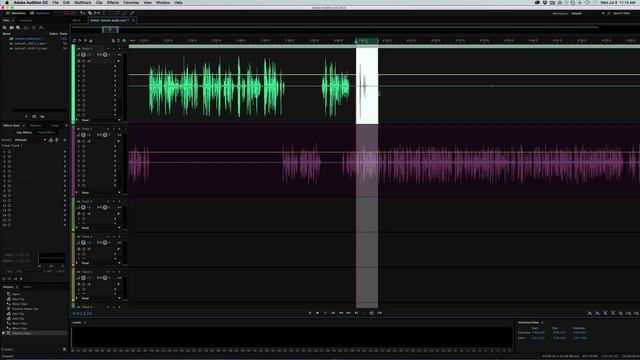Viewport: 640px width, 360px height.
Task: Select the Razor tool in top toolbar
Action: [x=90, y=13]
